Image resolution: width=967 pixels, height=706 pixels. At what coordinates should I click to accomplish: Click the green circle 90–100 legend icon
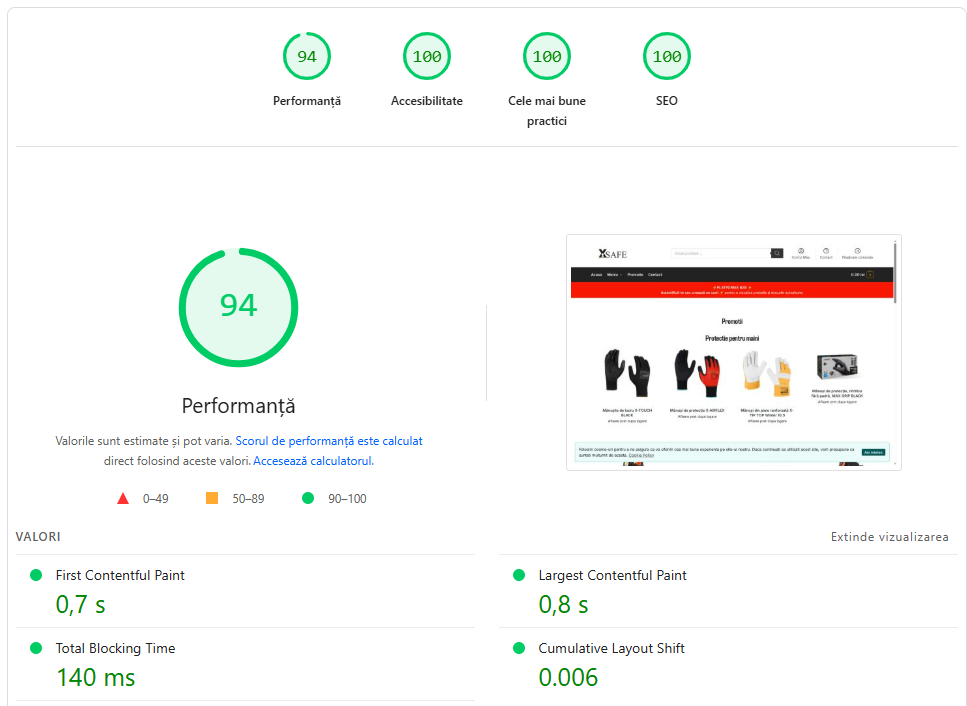(308, 498)
